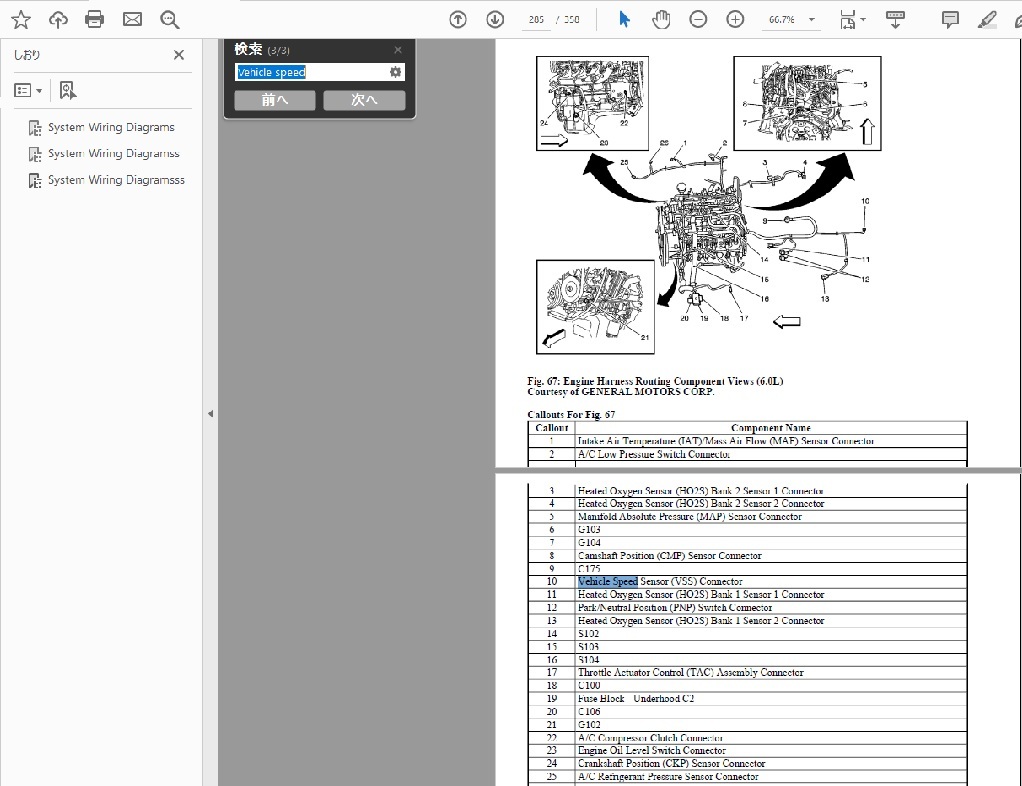Click 'A/C Refrigerant Pressure Sensor Connector' row
Viewport: 1022px width, 786px height.
point(747,776)
